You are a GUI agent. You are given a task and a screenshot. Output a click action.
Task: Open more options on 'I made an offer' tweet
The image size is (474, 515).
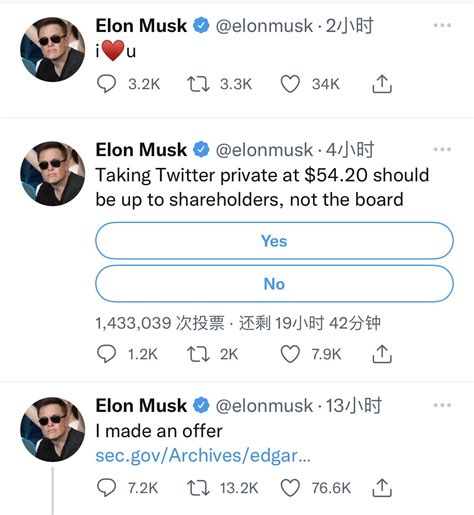[x=442, y=405]
